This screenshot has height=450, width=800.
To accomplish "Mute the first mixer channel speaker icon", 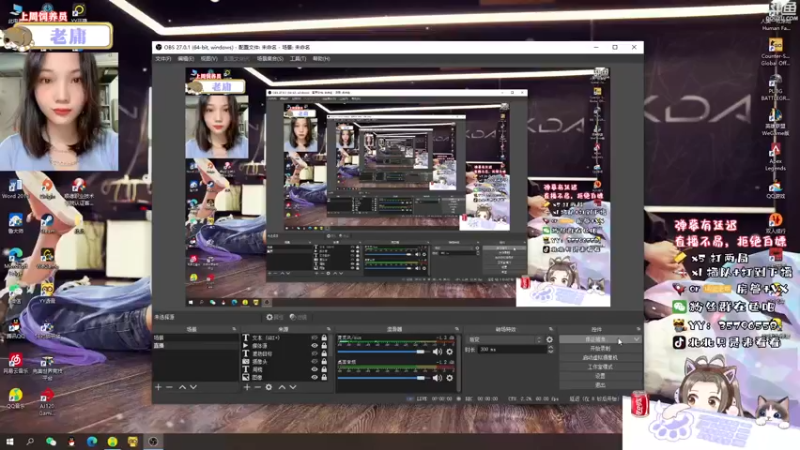I will point(437,352).
